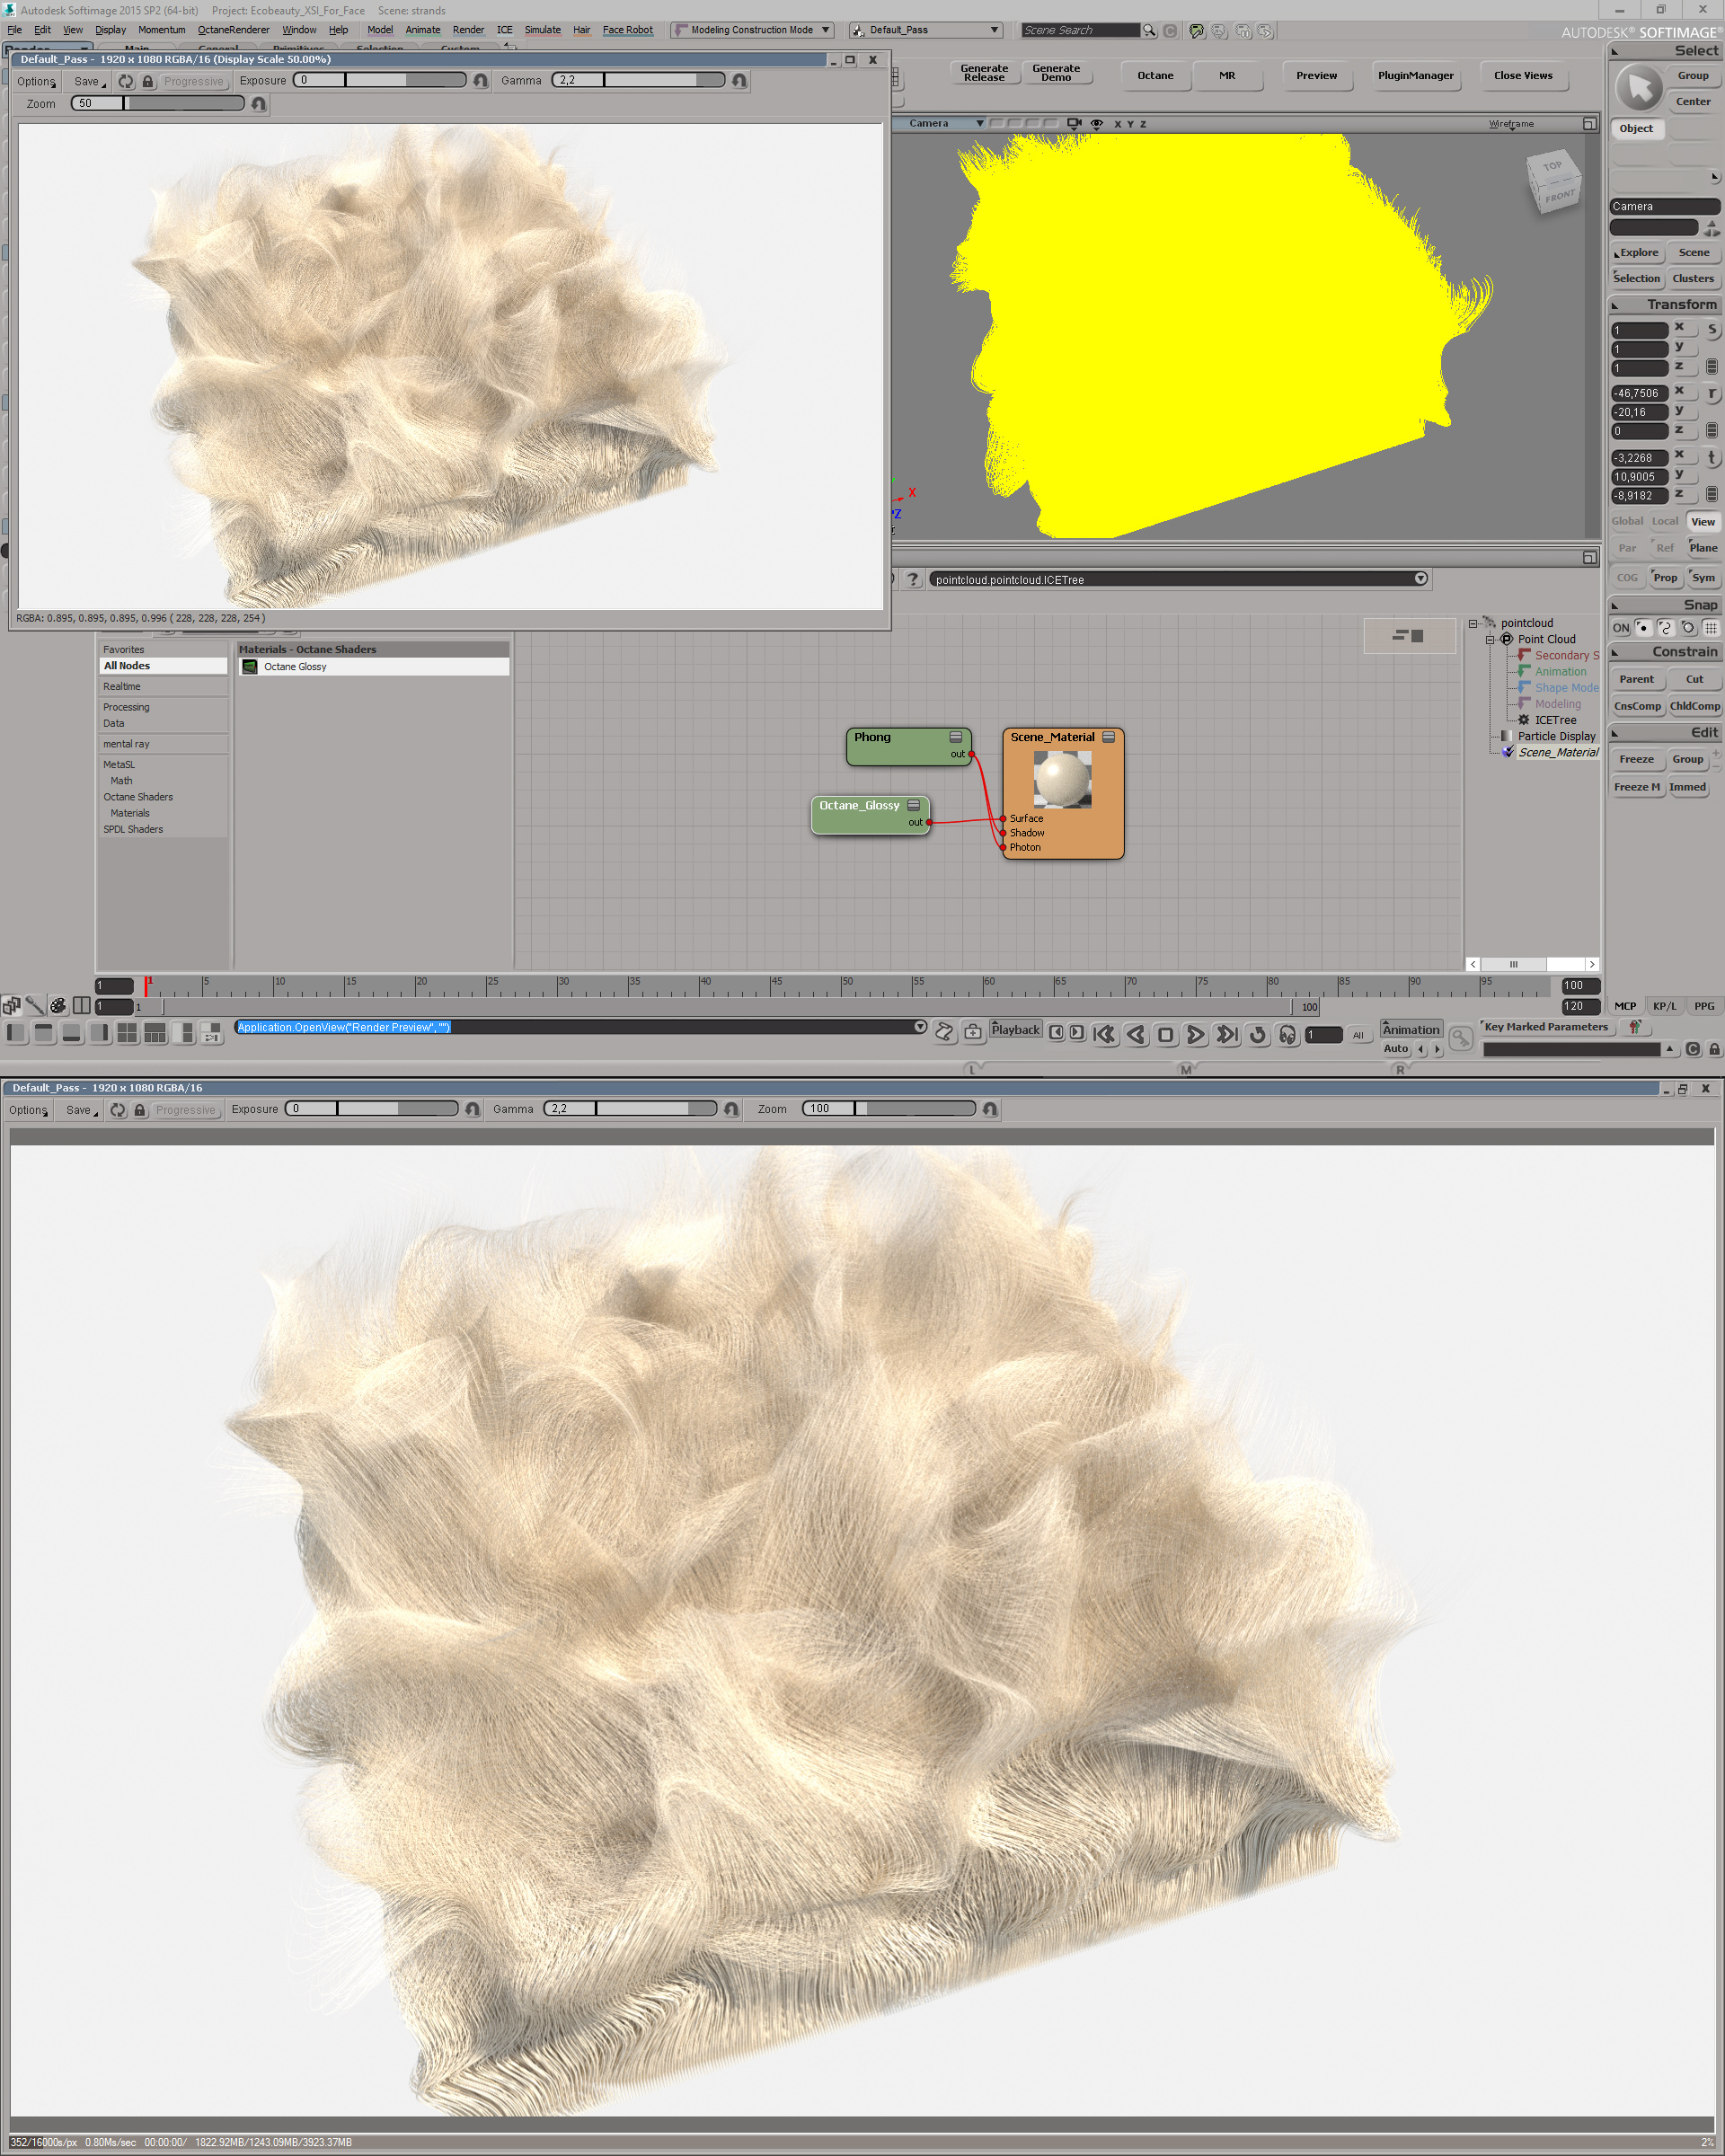Click the Play forward playback button
The width and height of the screenshot is (1725, 2156).
(x=1195, y=1035)
